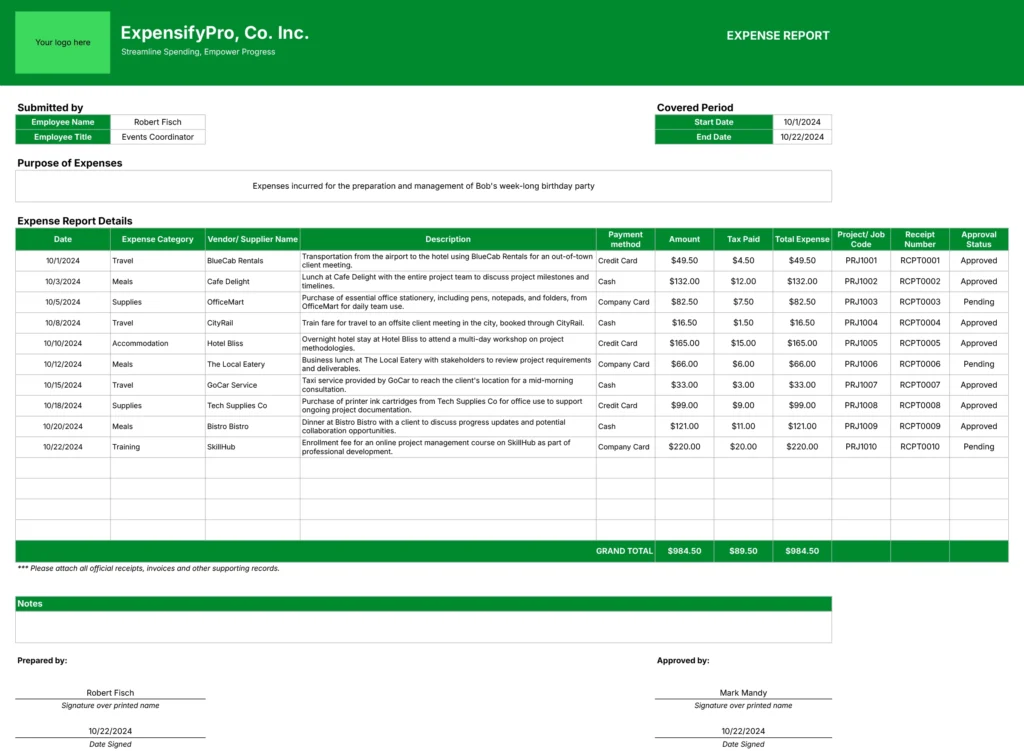
Task: Click the Pending status on the SkillHub row
Action: (x=978, y=447)
